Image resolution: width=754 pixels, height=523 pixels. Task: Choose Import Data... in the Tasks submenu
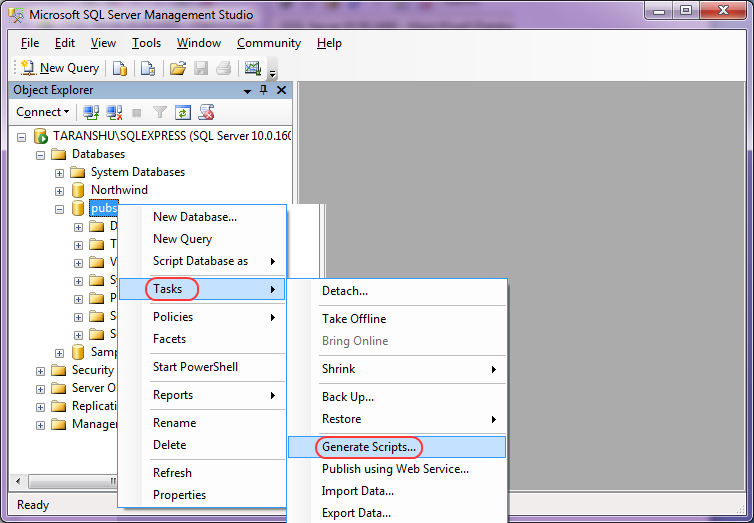pyautogui.click(x=397, y=491)
